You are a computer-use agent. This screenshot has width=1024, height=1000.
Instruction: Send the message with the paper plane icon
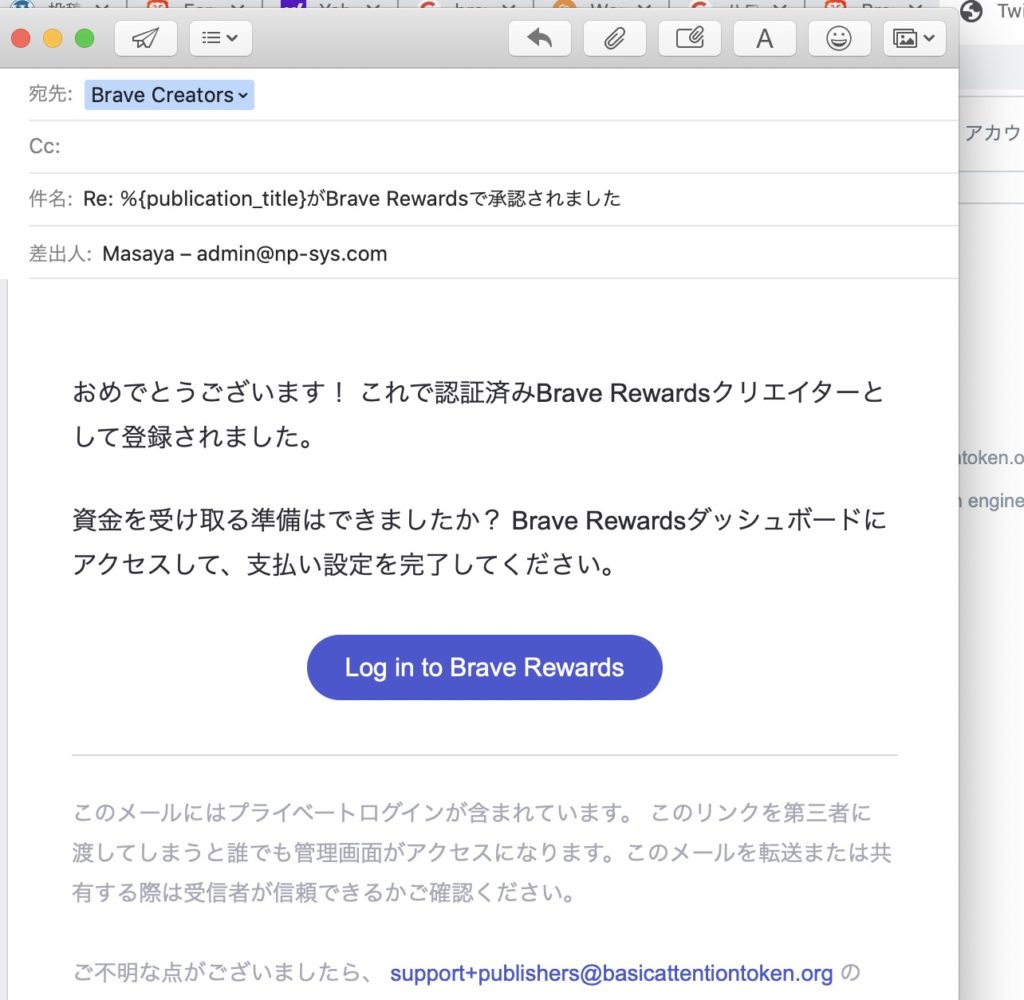click(x=146, y=39)
